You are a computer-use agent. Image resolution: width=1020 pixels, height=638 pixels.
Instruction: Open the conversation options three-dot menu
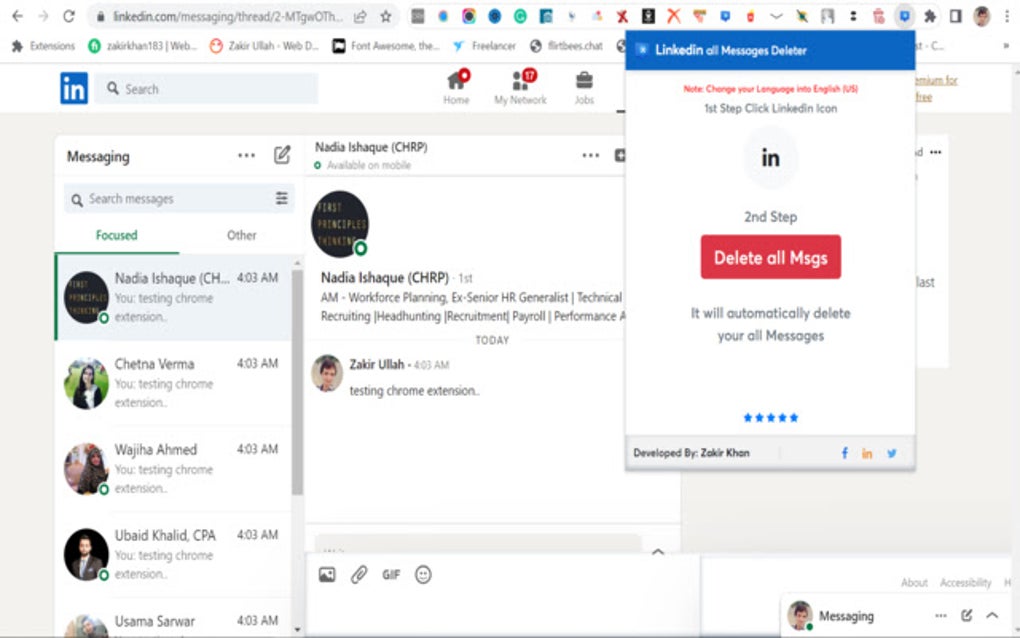pyautogui.click(x=590, y=155)
